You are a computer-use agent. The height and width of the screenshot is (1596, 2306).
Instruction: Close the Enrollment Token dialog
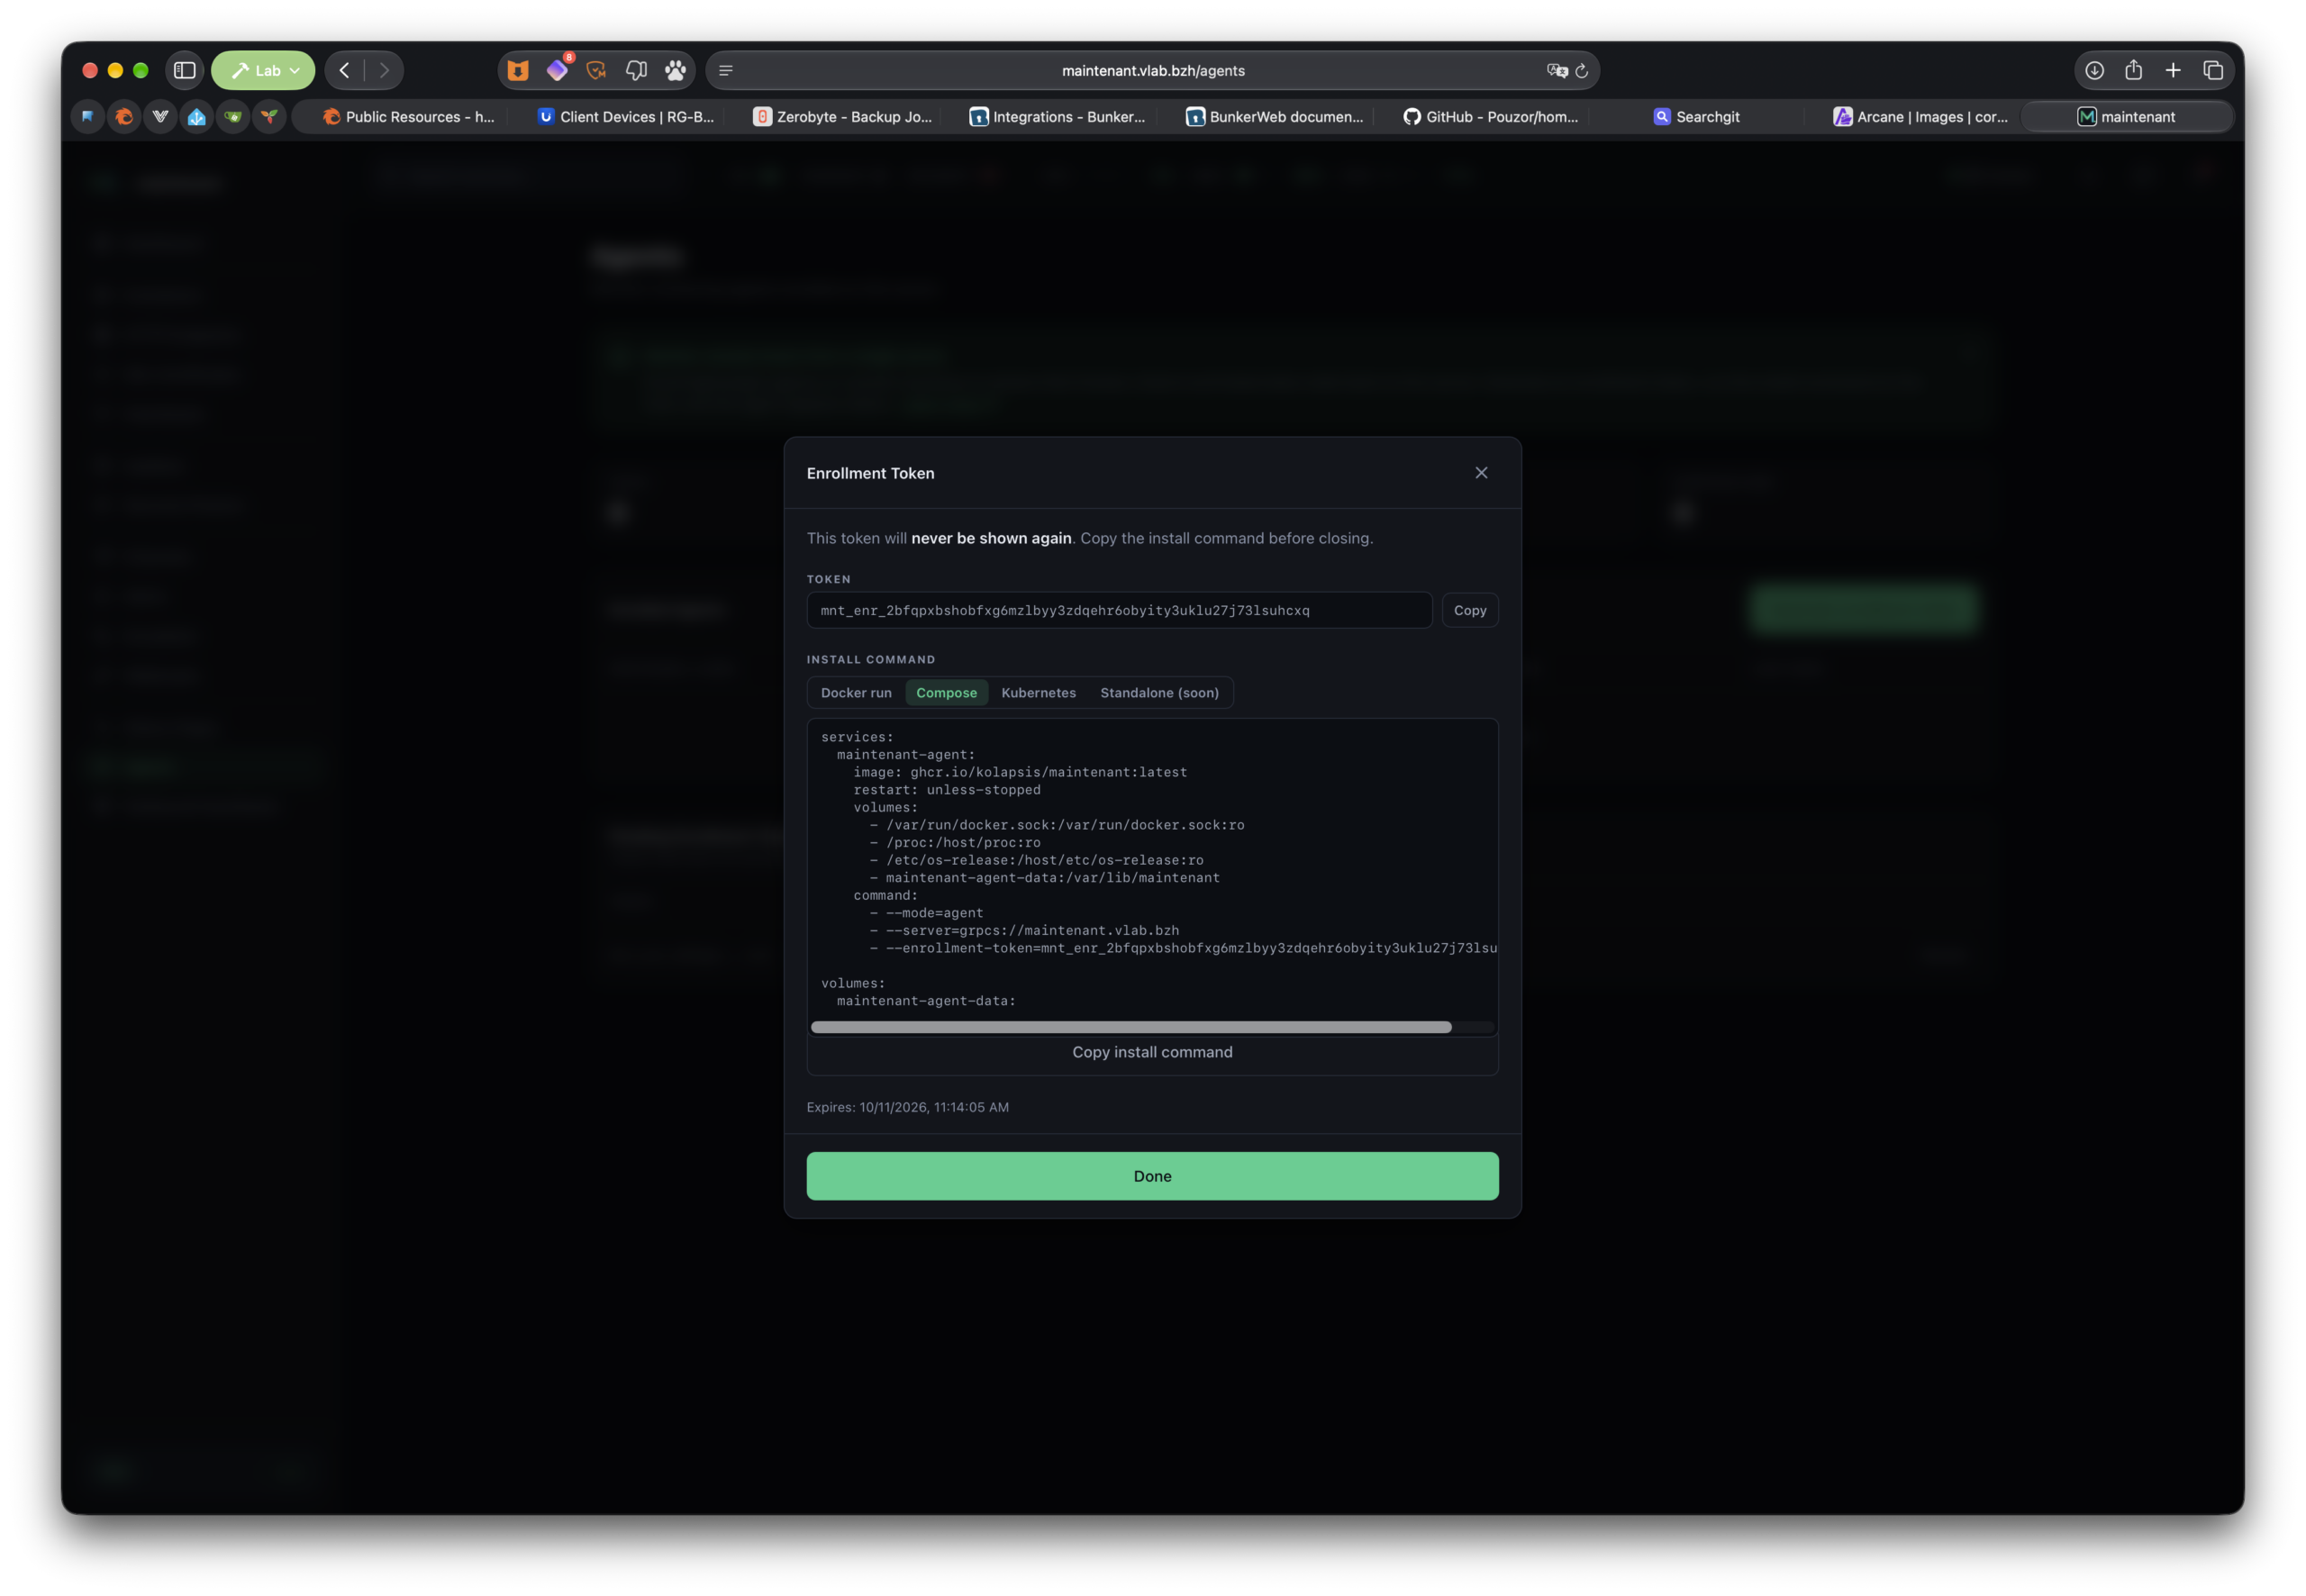[x=1481, y=473]
